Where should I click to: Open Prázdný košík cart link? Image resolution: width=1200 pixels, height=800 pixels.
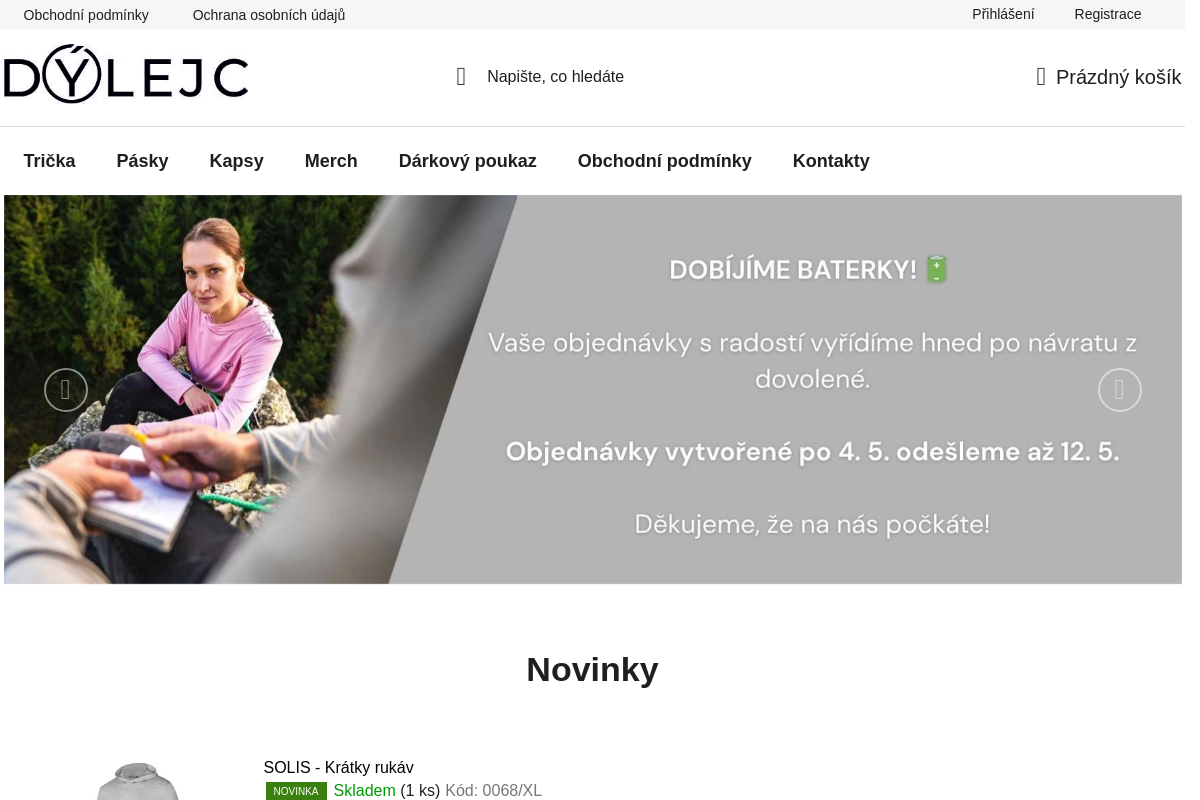pyautogui.click(x=1108, y=77)
